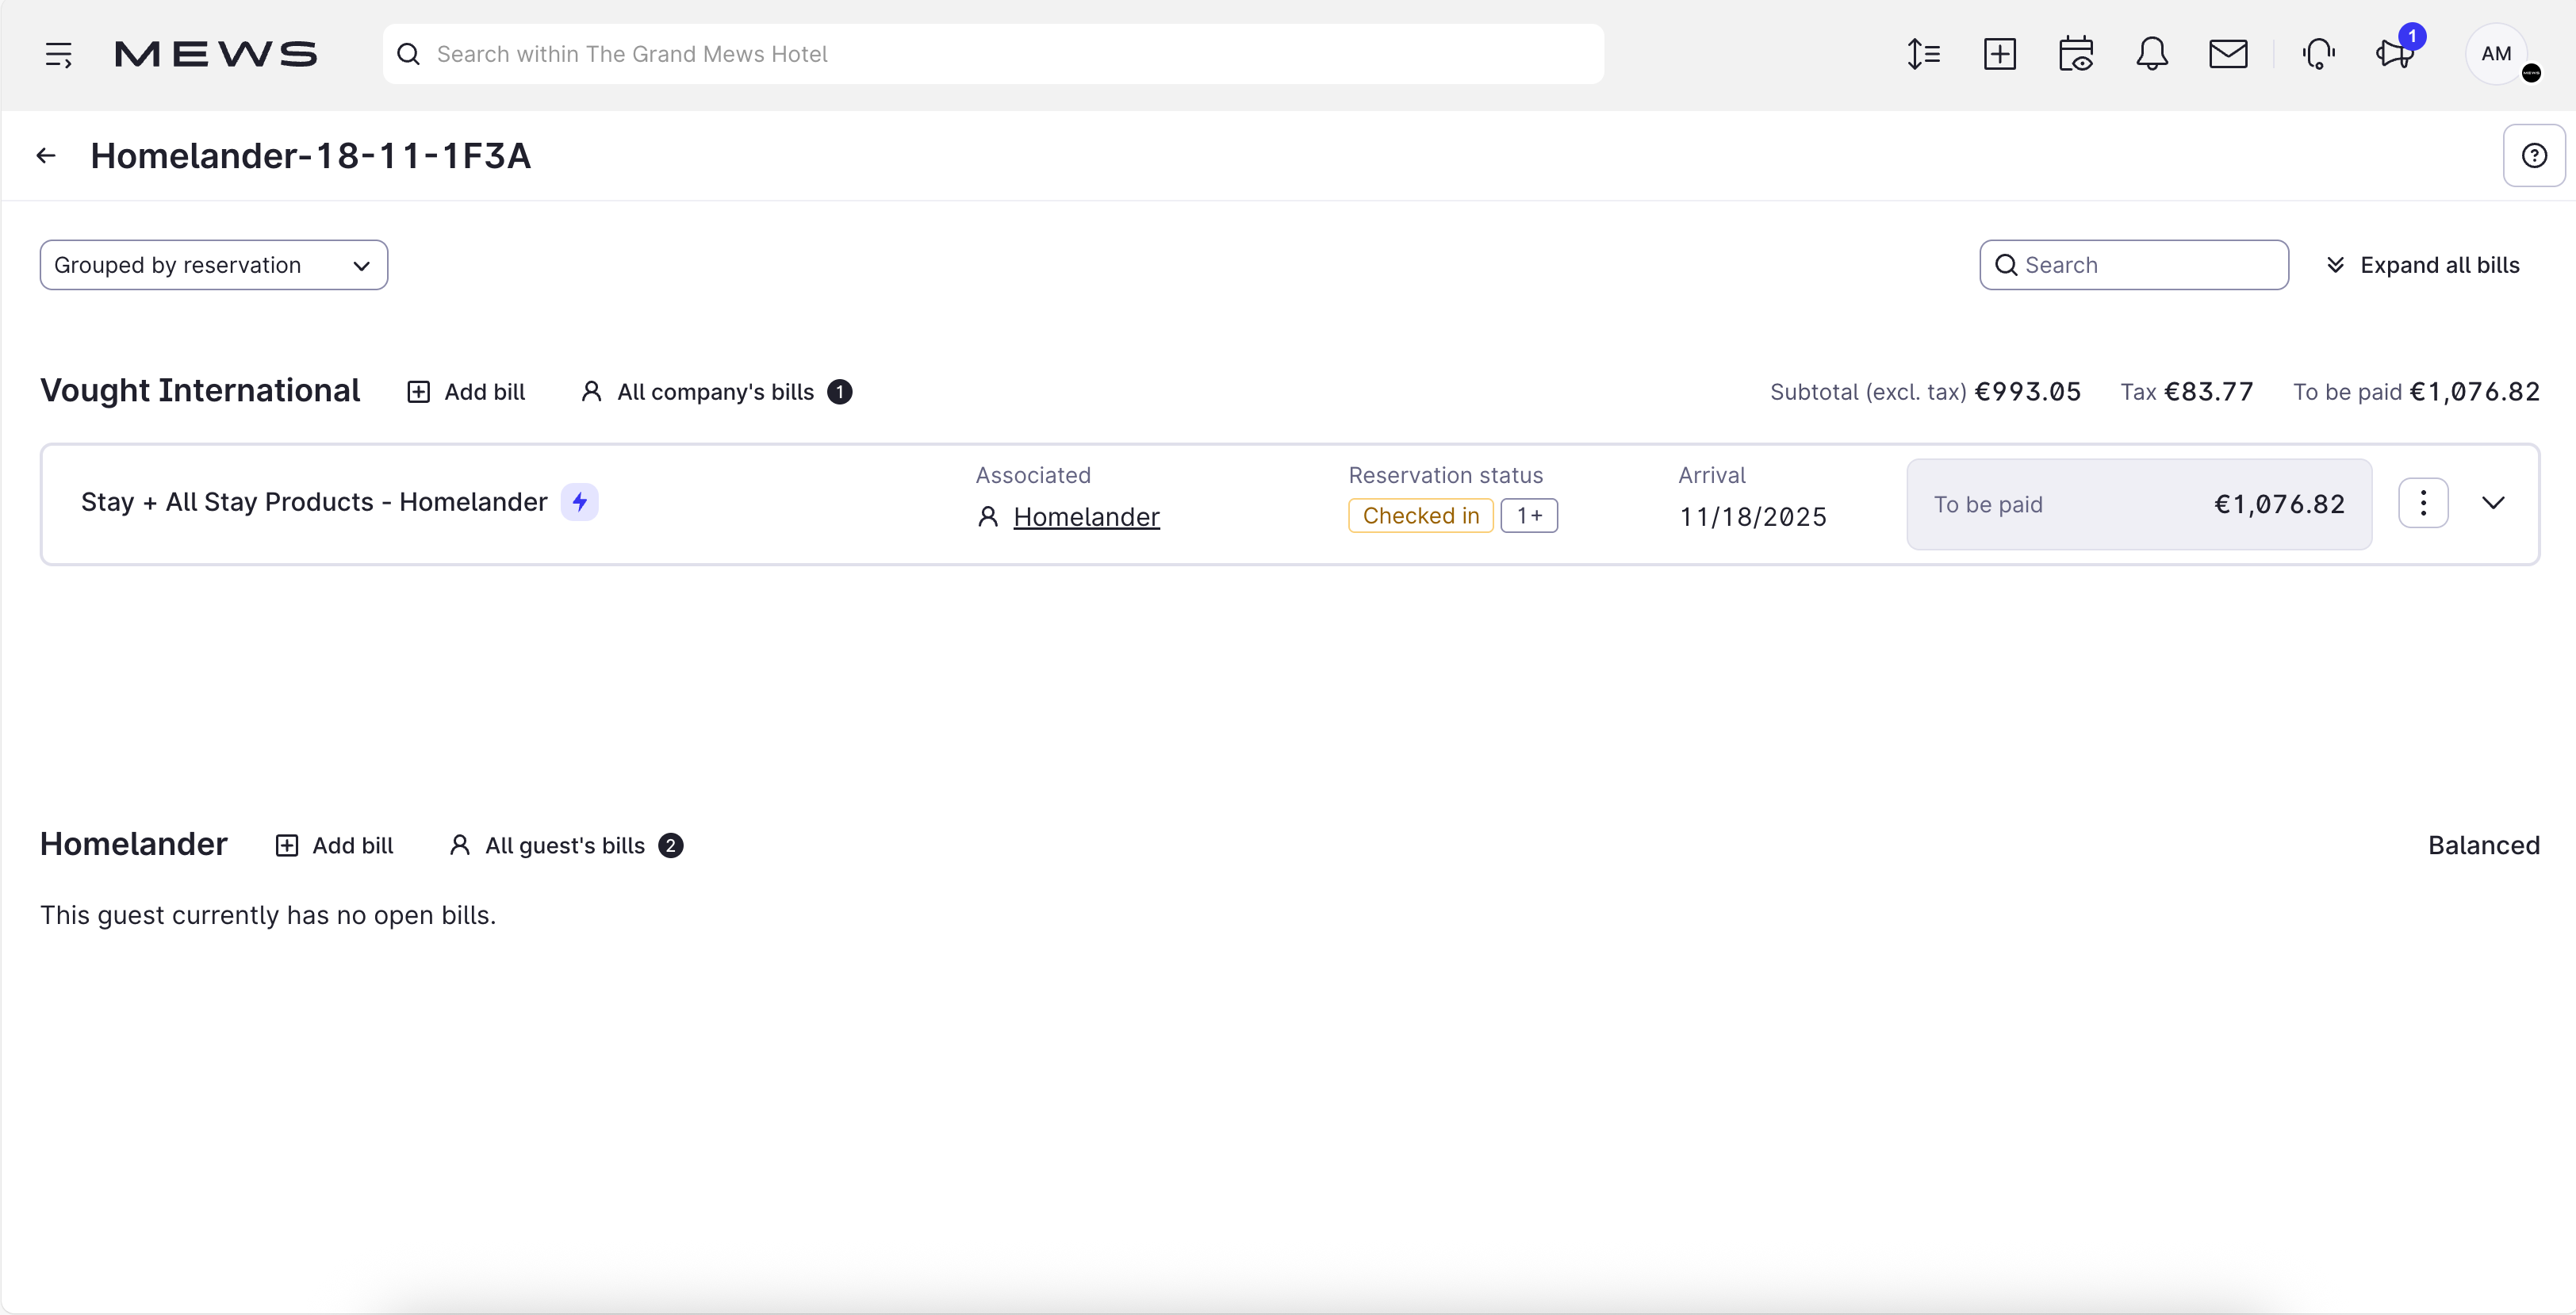Image resolution: width=2576 pixels, height=1315 pixels.
Task: Click the Vought International heading
Action: [x=200, y=391]
